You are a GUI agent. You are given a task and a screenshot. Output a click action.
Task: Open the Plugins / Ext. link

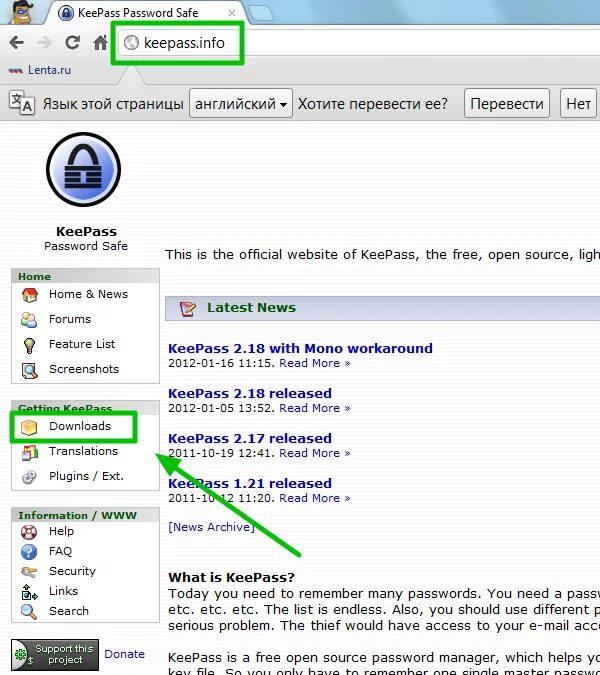point(86,476)
